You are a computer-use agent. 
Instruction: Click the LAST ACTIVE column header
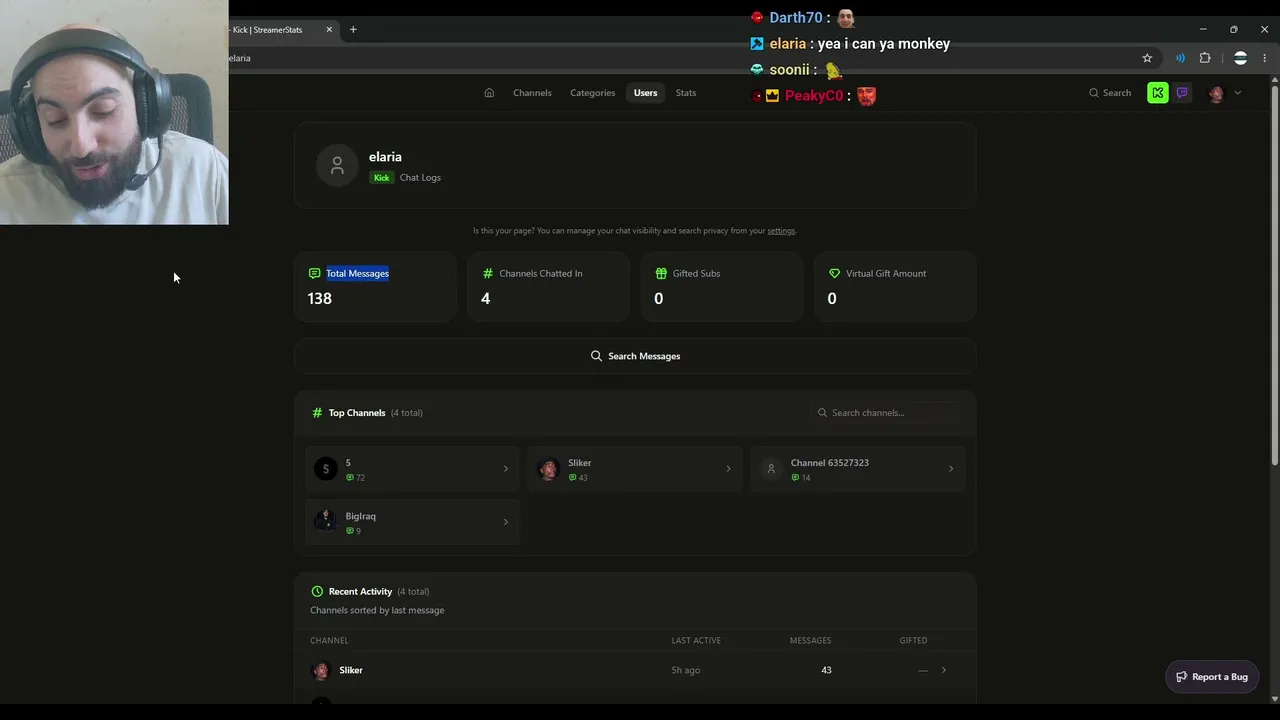point(696,641)
